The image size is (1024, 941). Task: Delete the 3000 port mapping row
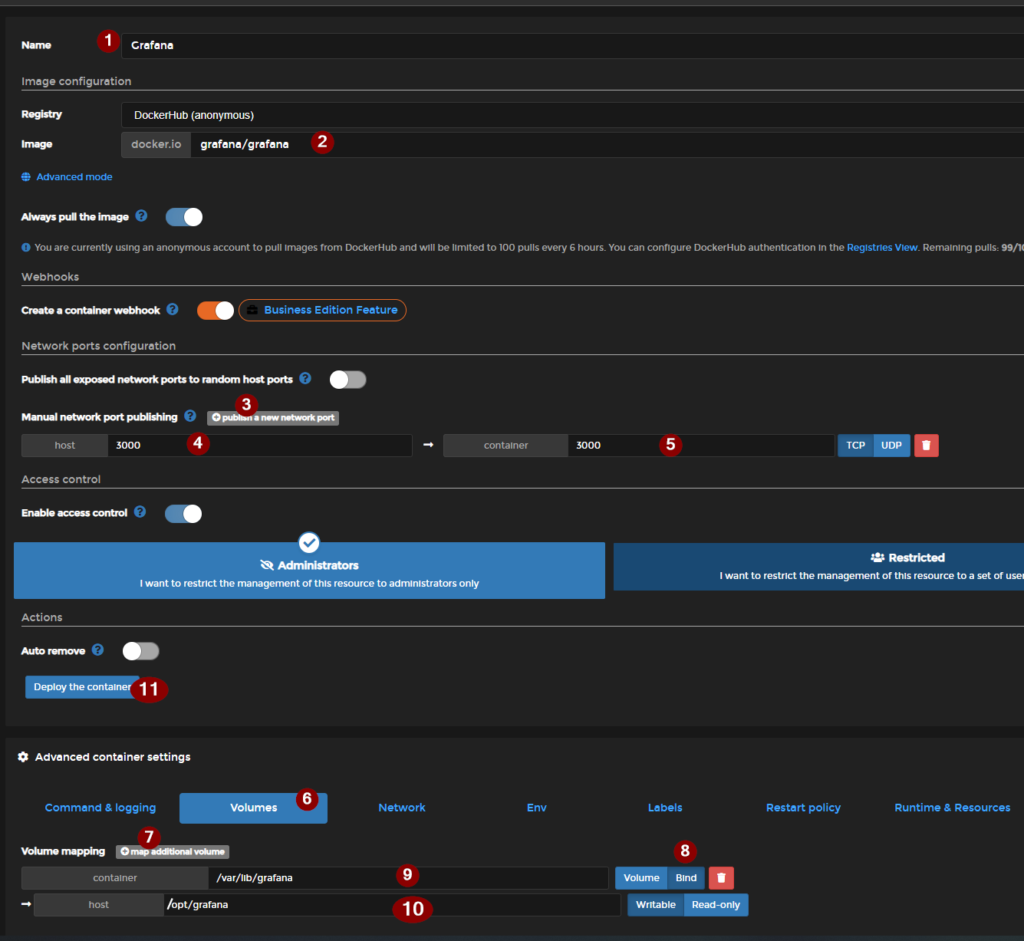click(x=926, y=445)
